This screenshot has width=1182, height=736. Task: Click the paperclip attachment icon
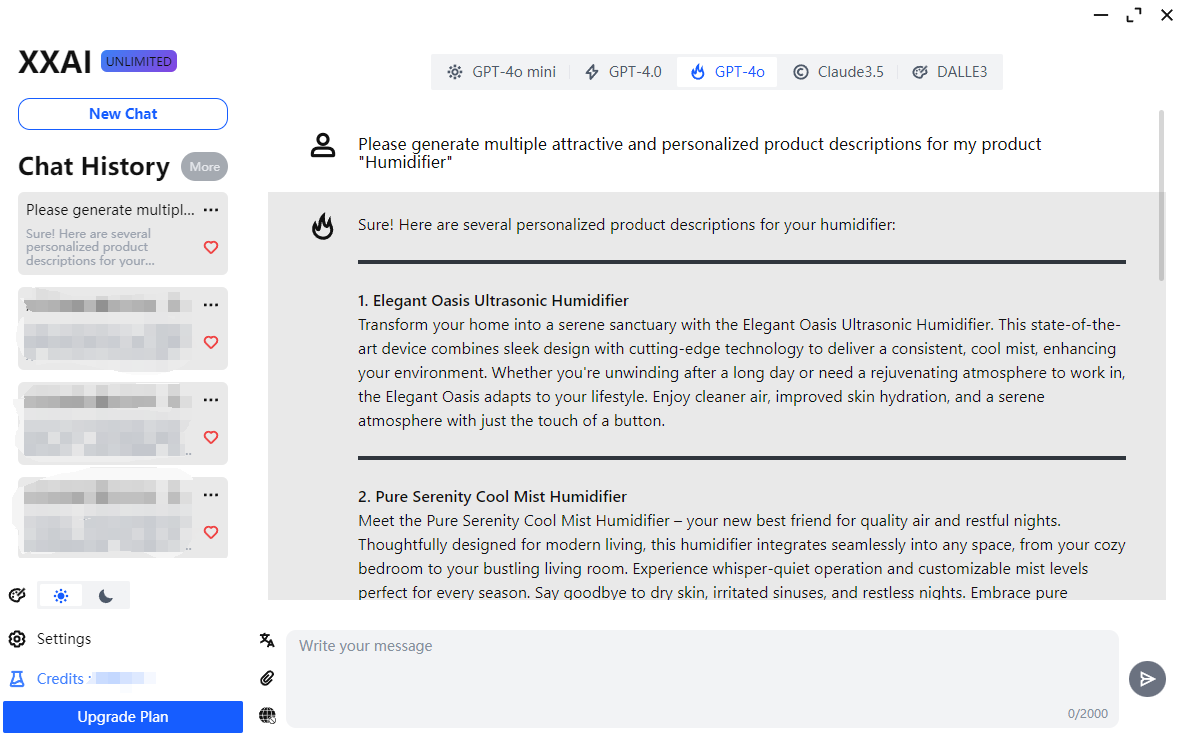click(267, 678)
